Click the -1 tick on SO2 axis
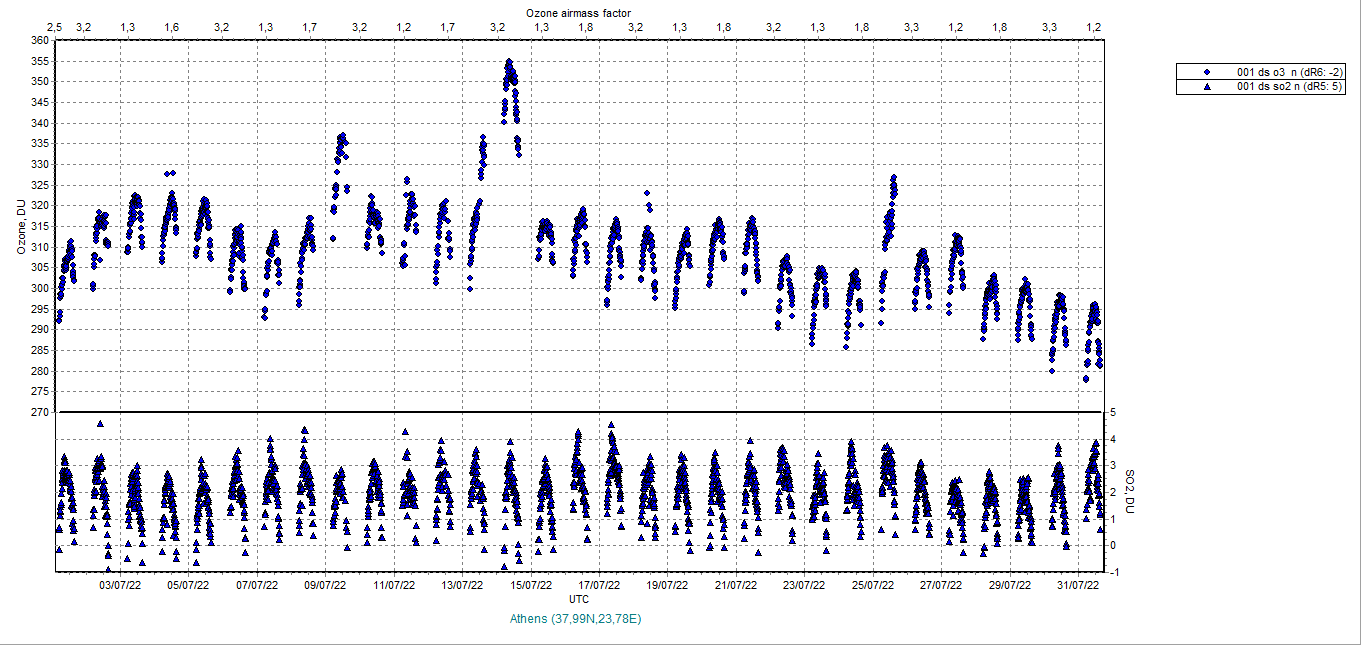Image resolution: width=1361 pixels, height=645 pixels. click(x=1112, y=572)
